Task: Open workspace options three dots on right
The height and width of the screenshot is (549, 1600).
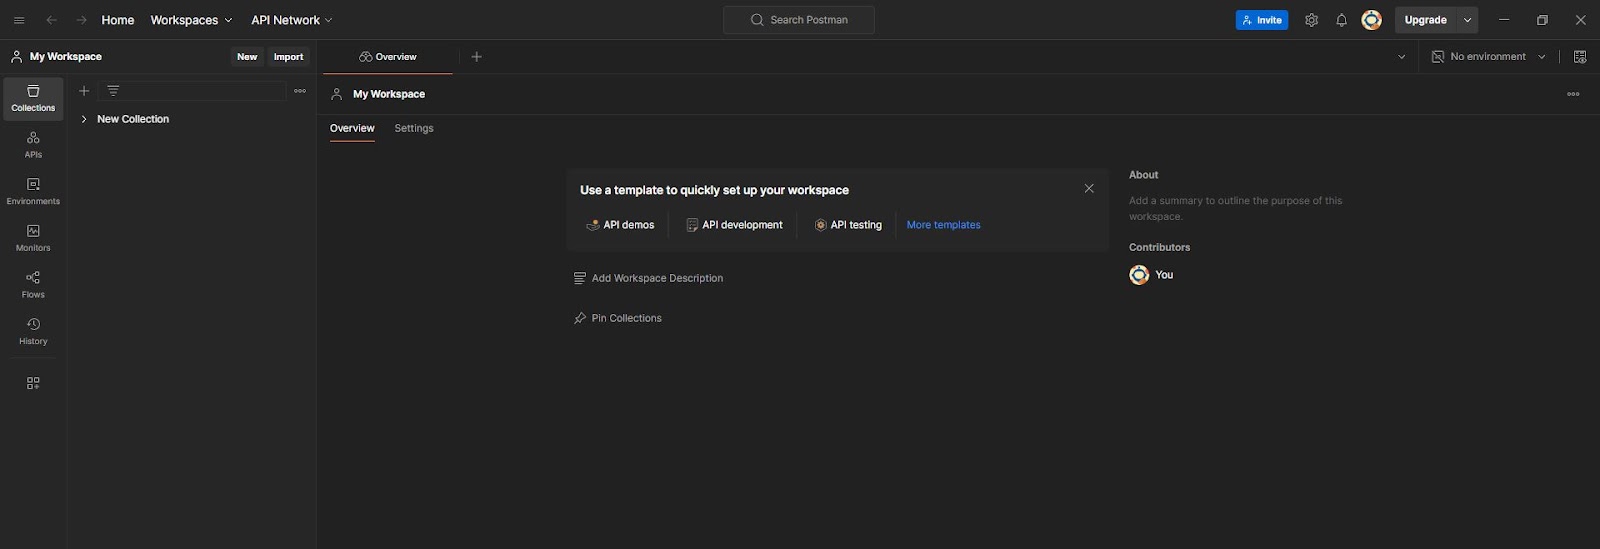Action: [x=1573, y=94]
